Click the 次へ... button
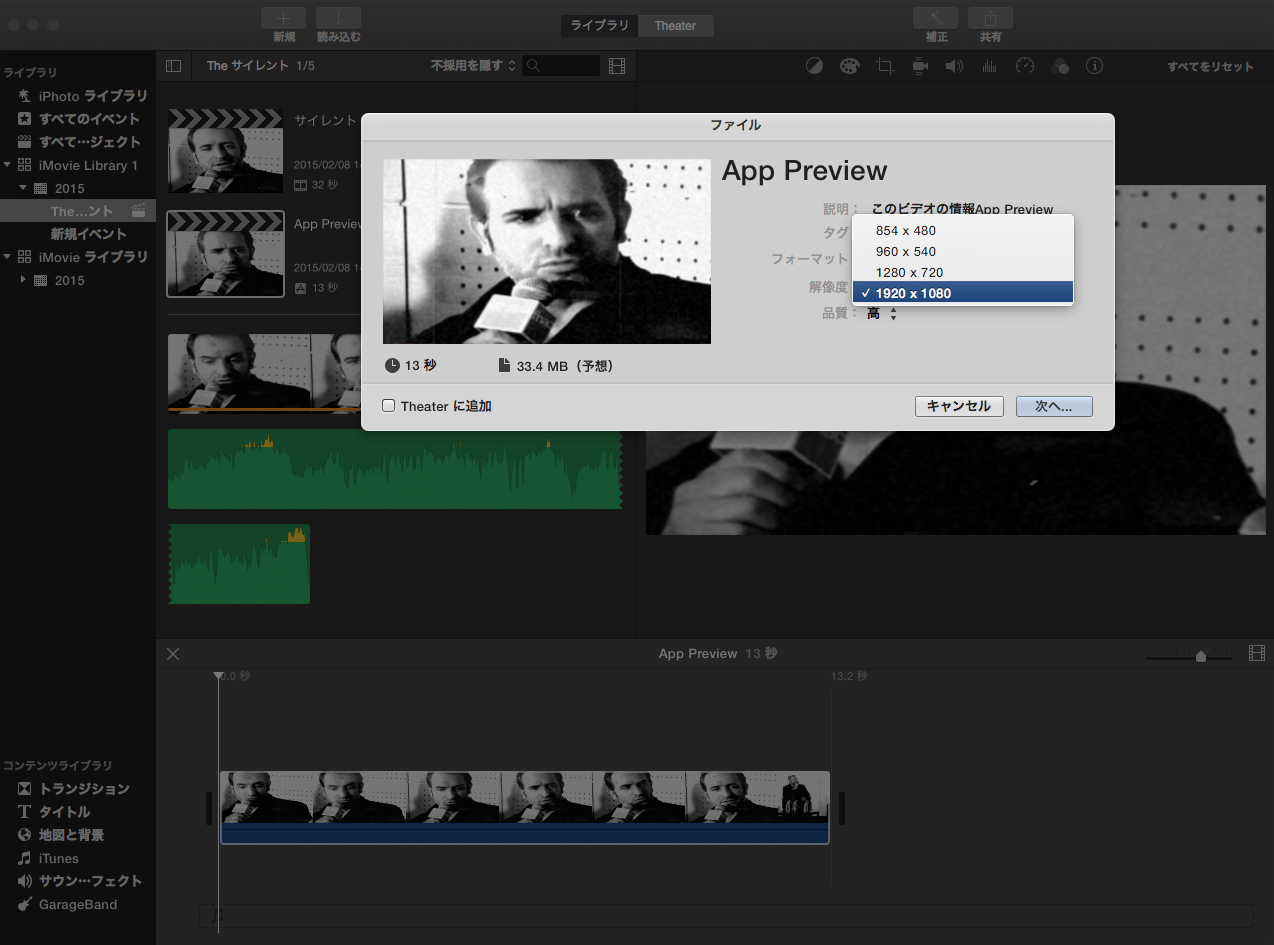The image size is (1274, 945). pos(1053,406)
